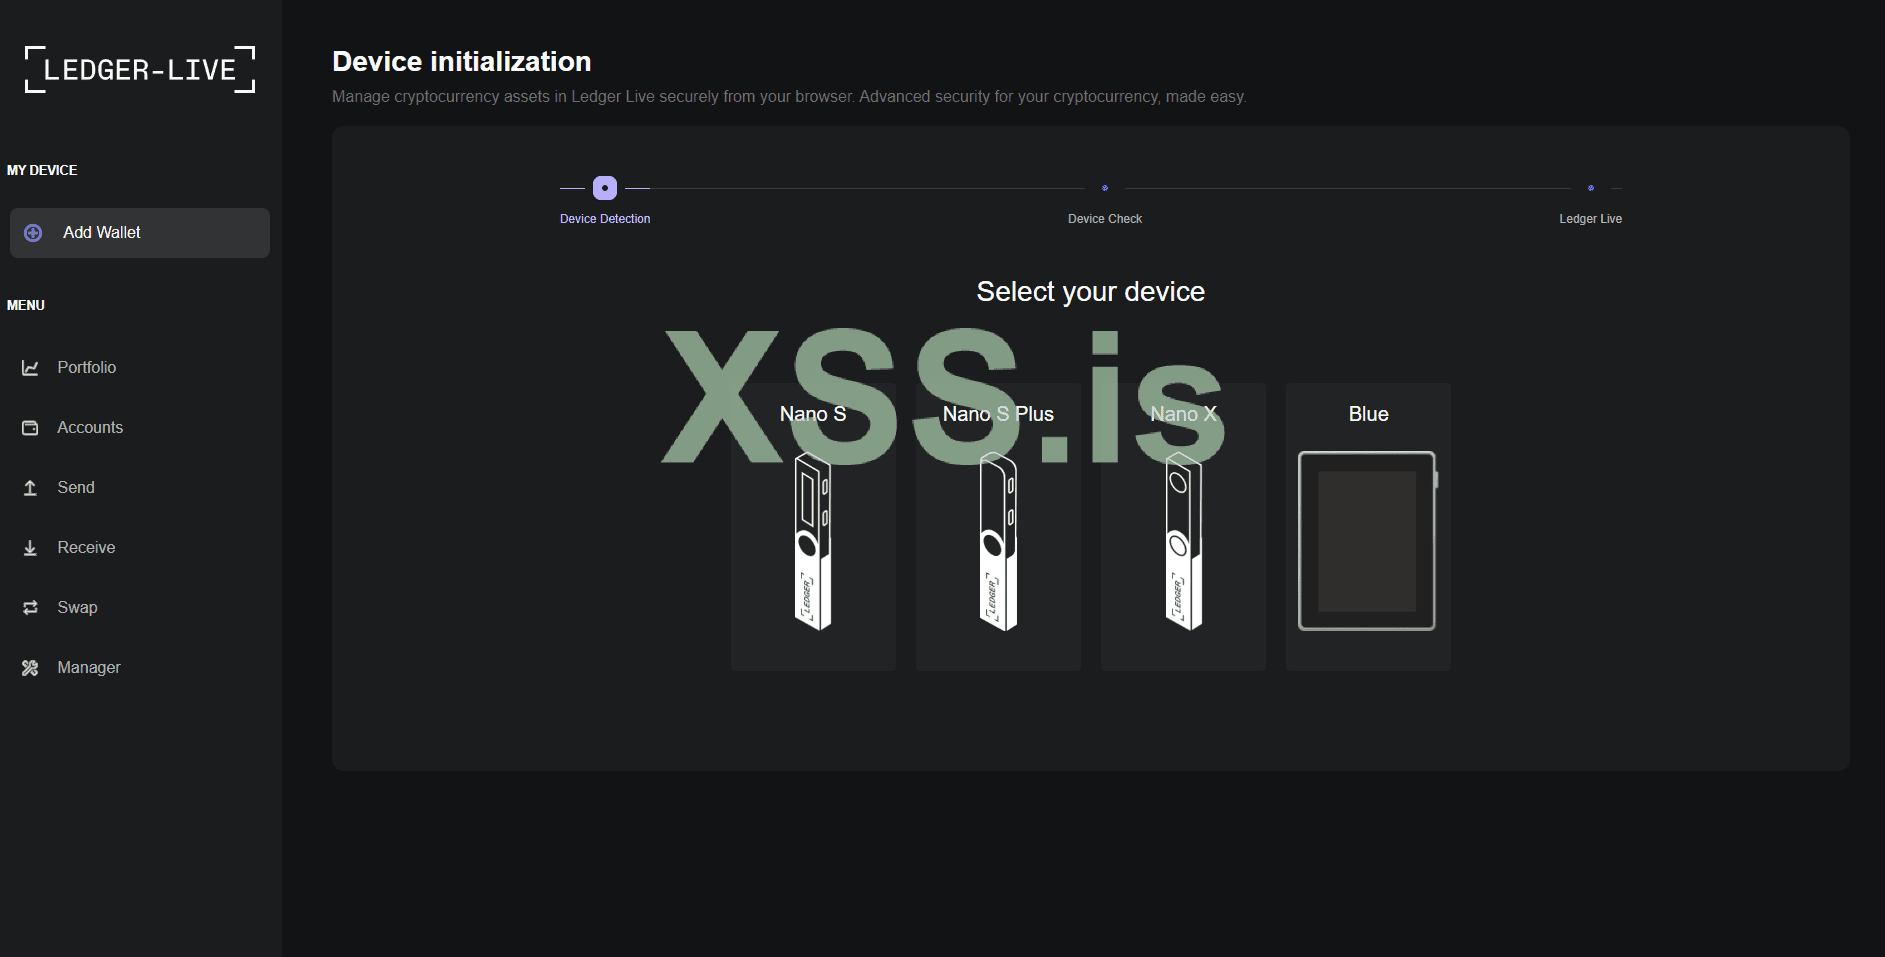Select the Send upload-arrow icon
1885x957 pixels.
[x=31, y=488]
